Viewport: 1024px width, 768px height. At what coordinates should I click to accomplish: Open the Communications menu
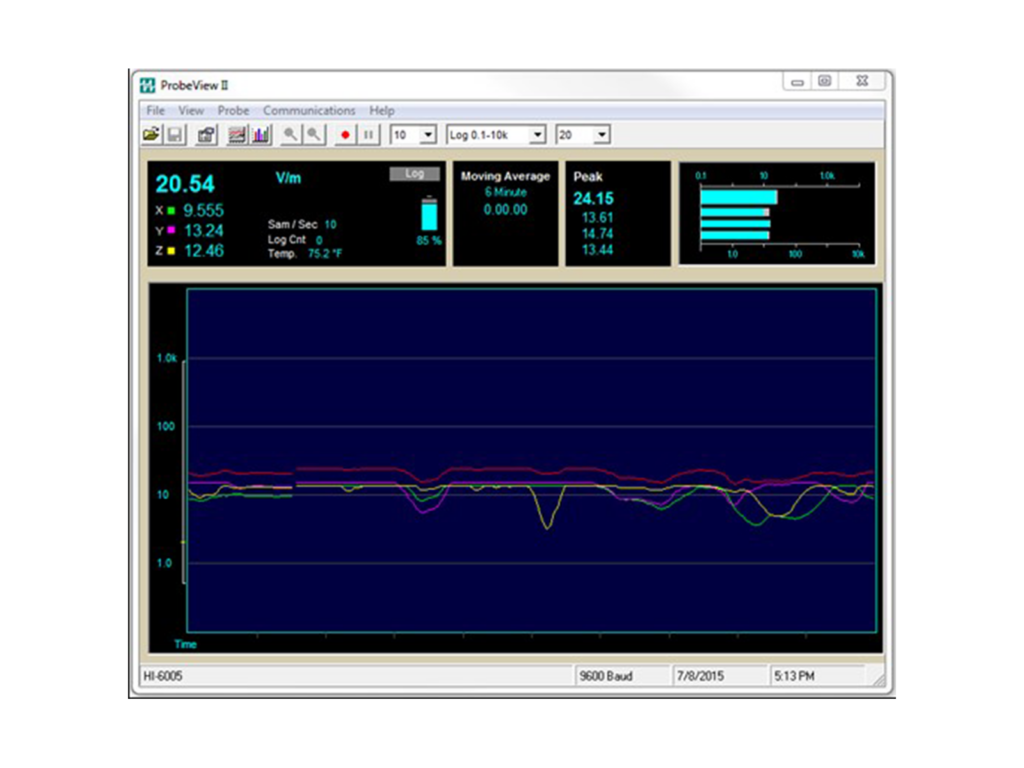310,110
